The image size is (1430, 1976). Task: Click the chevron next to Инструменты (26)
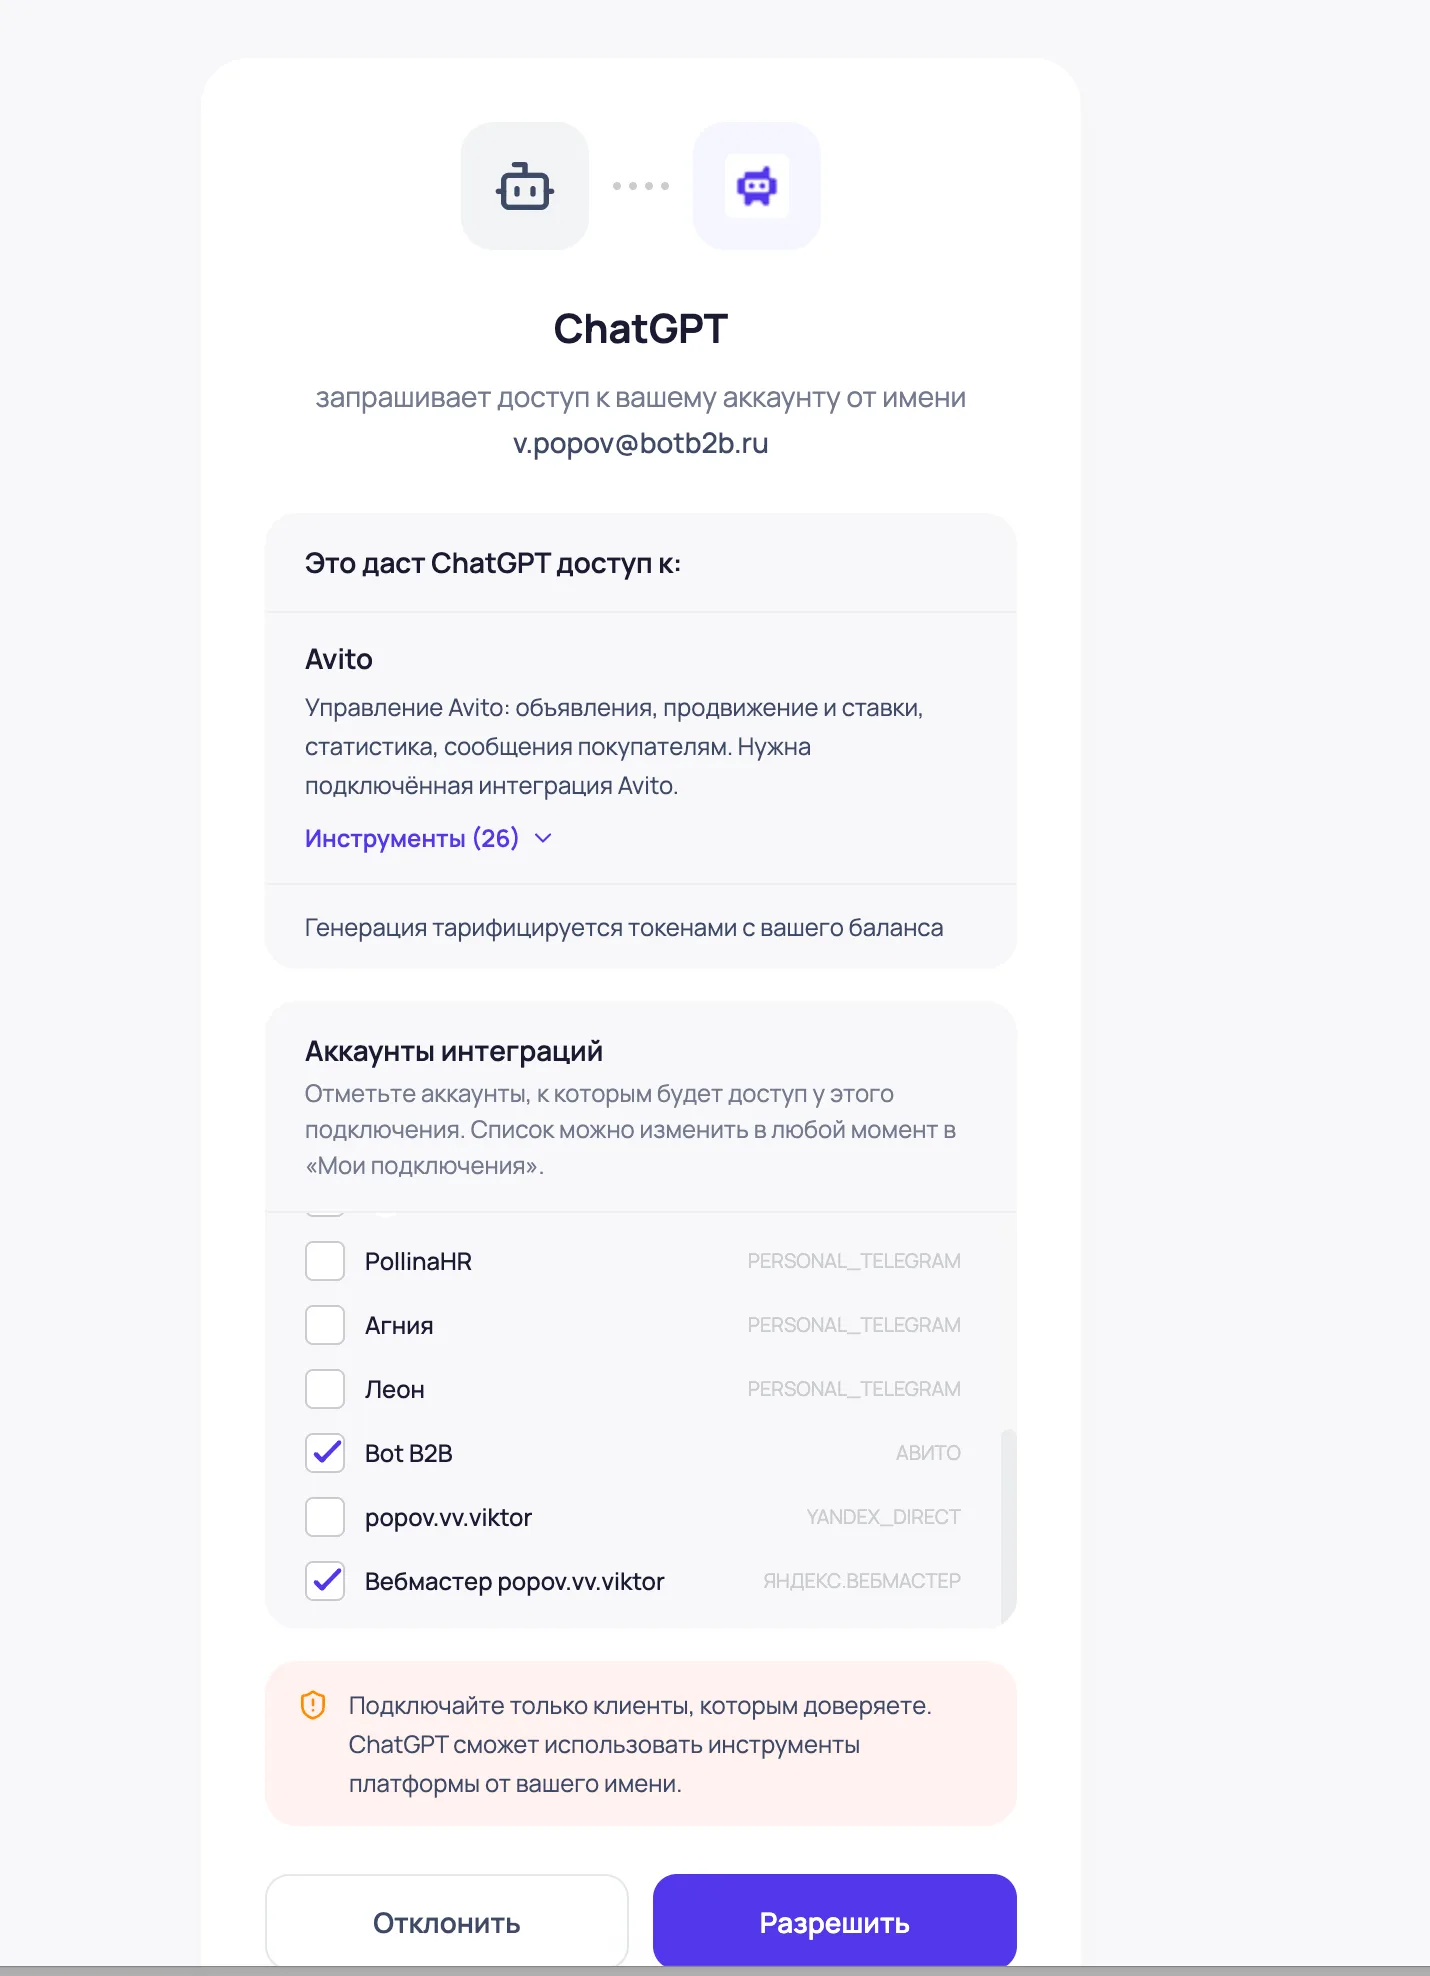[543, 838]
